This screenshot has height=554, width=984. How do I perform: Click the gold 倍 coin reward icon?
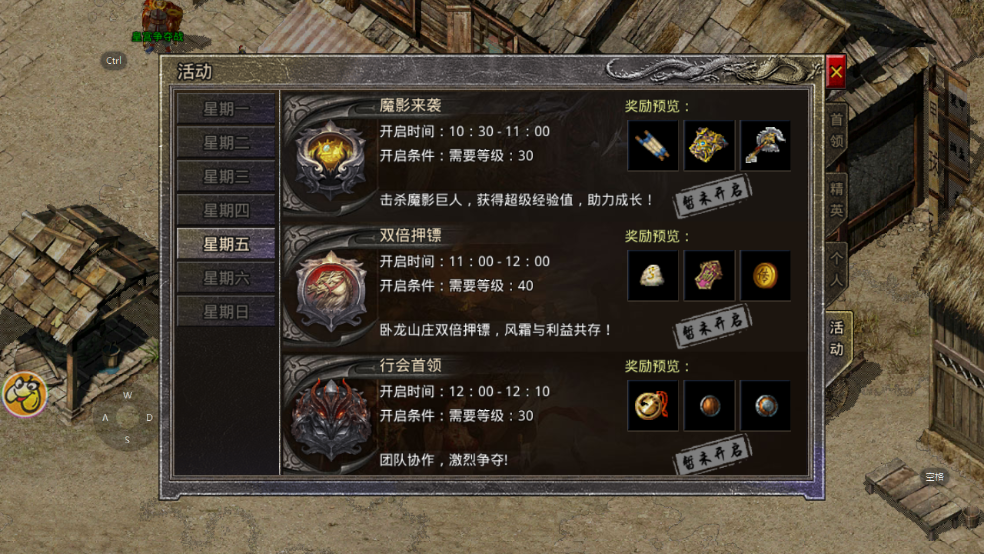point(765,275)
